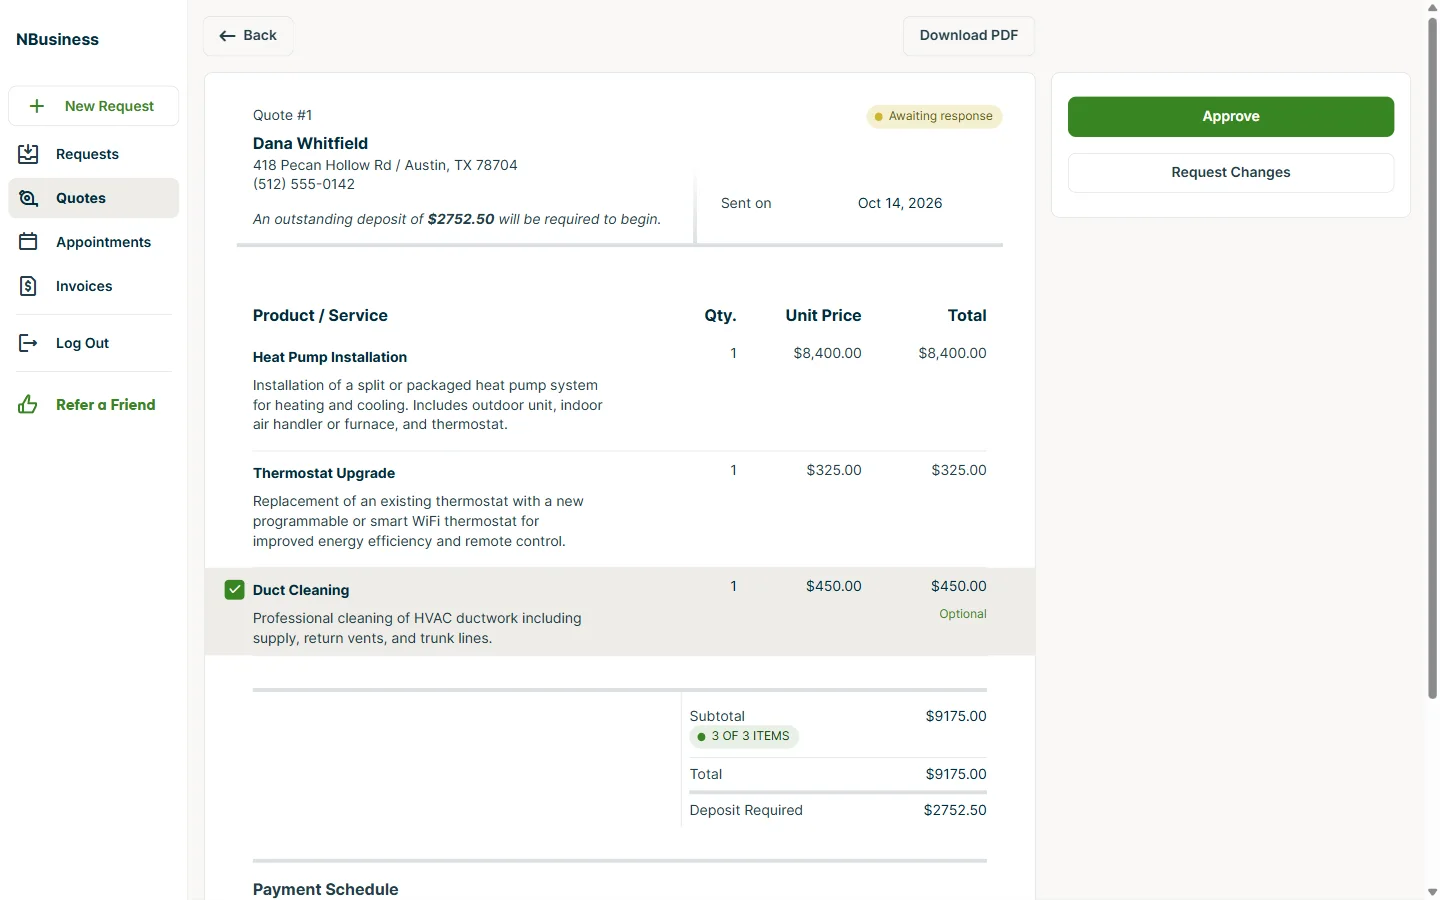The width and height of the screenshot is (1440, 900).
Task: Click the Duct Cleaning item title
Action: [x=301, y=590]
